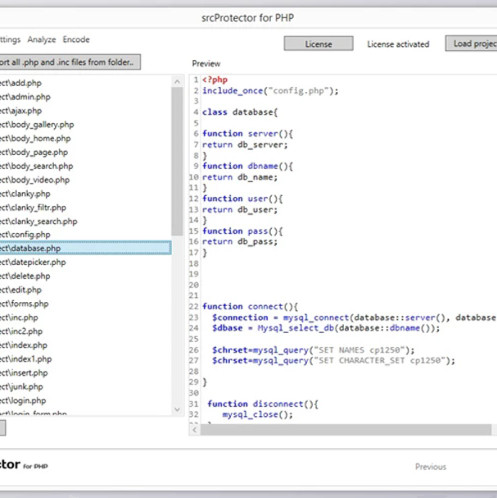Screen dimensions: 497x498
Task: Click the 'License activated' status text
Action: click(x=398, y=44)
